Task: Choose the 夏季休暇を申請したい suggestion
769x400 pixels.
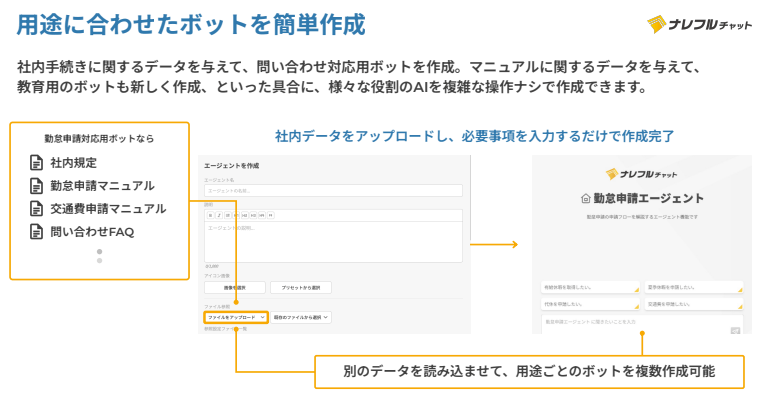Action: [x=694, y=287]
